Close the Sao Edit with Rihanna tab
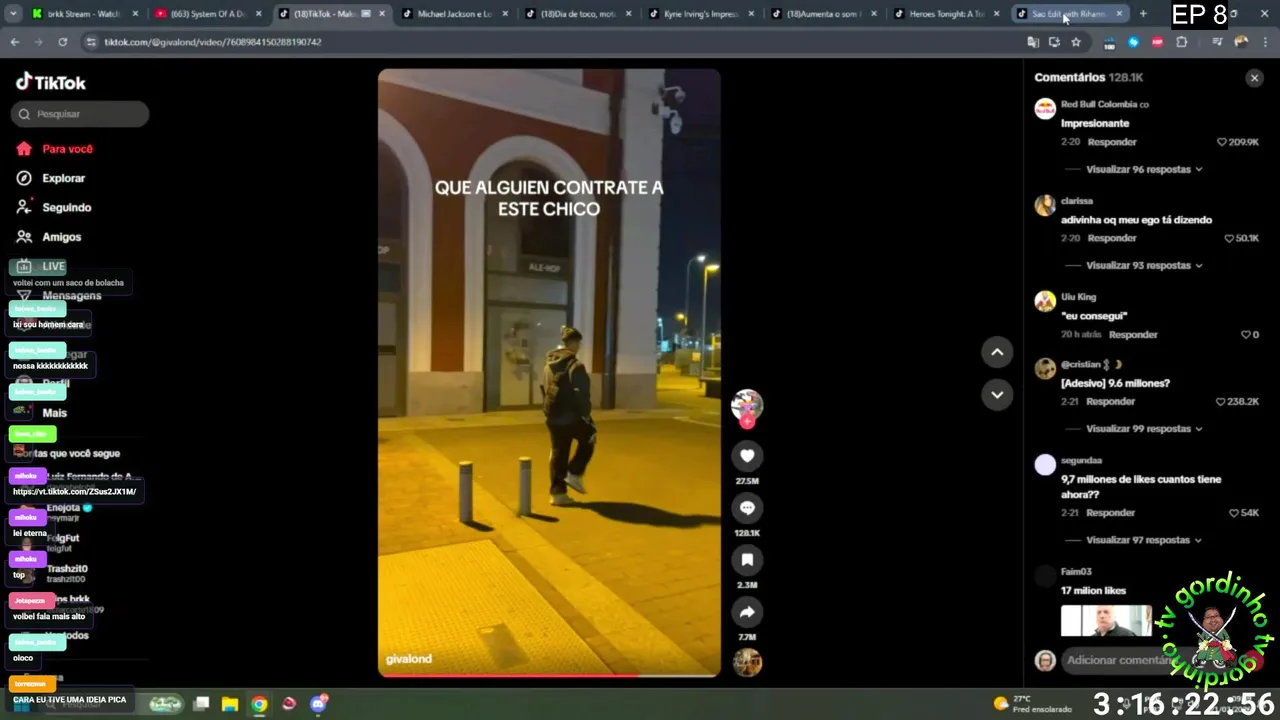The image size is (1280, 720). (1119, 13)
